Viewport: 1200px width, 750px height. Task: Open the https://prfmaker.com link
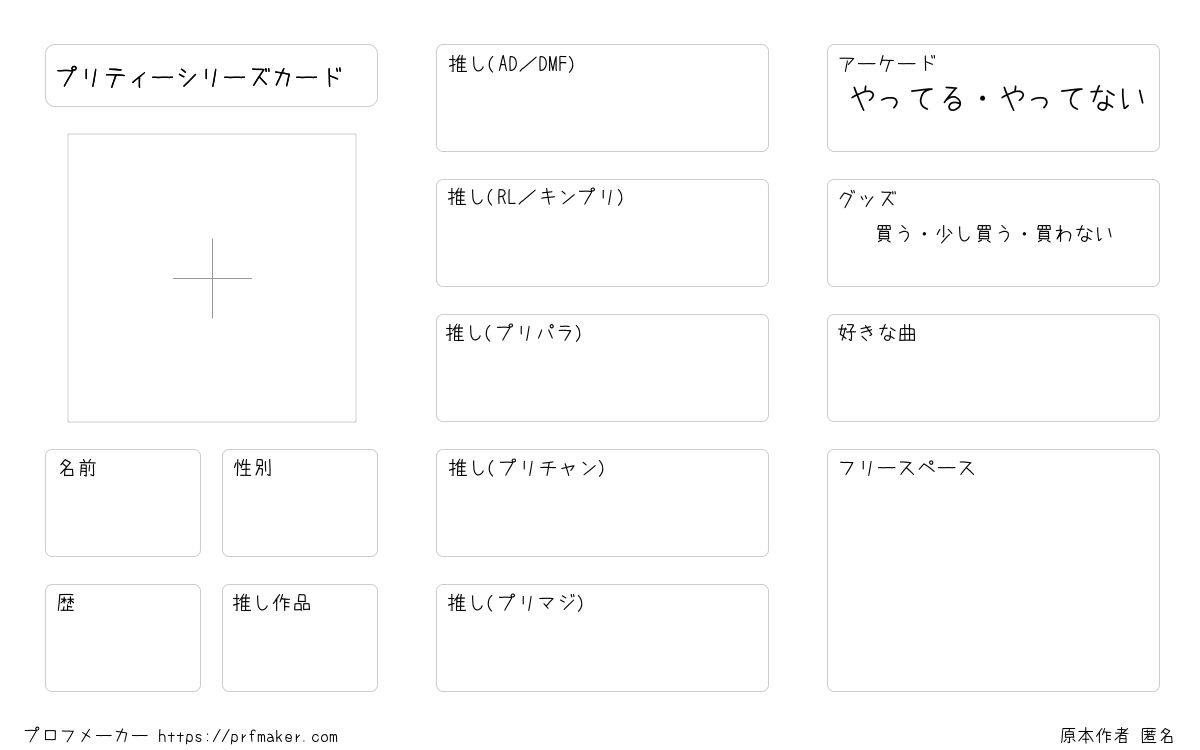click(248, 737)
